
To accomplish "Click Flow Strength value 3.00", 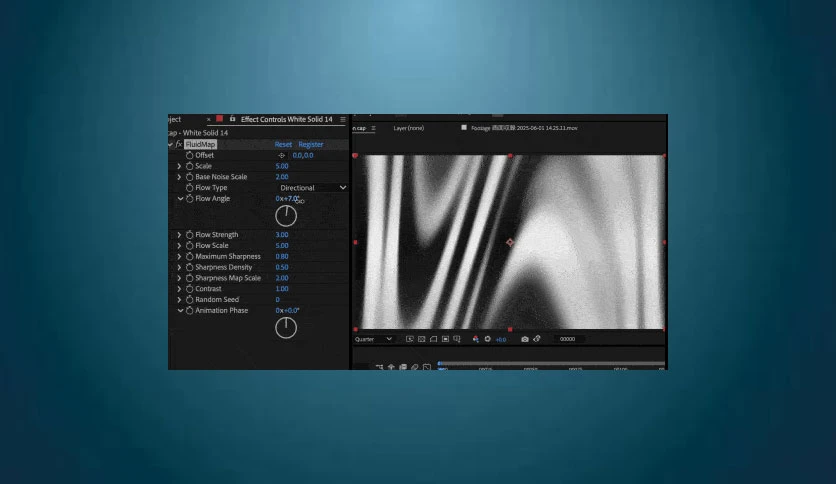I will [x=282, y=235].
